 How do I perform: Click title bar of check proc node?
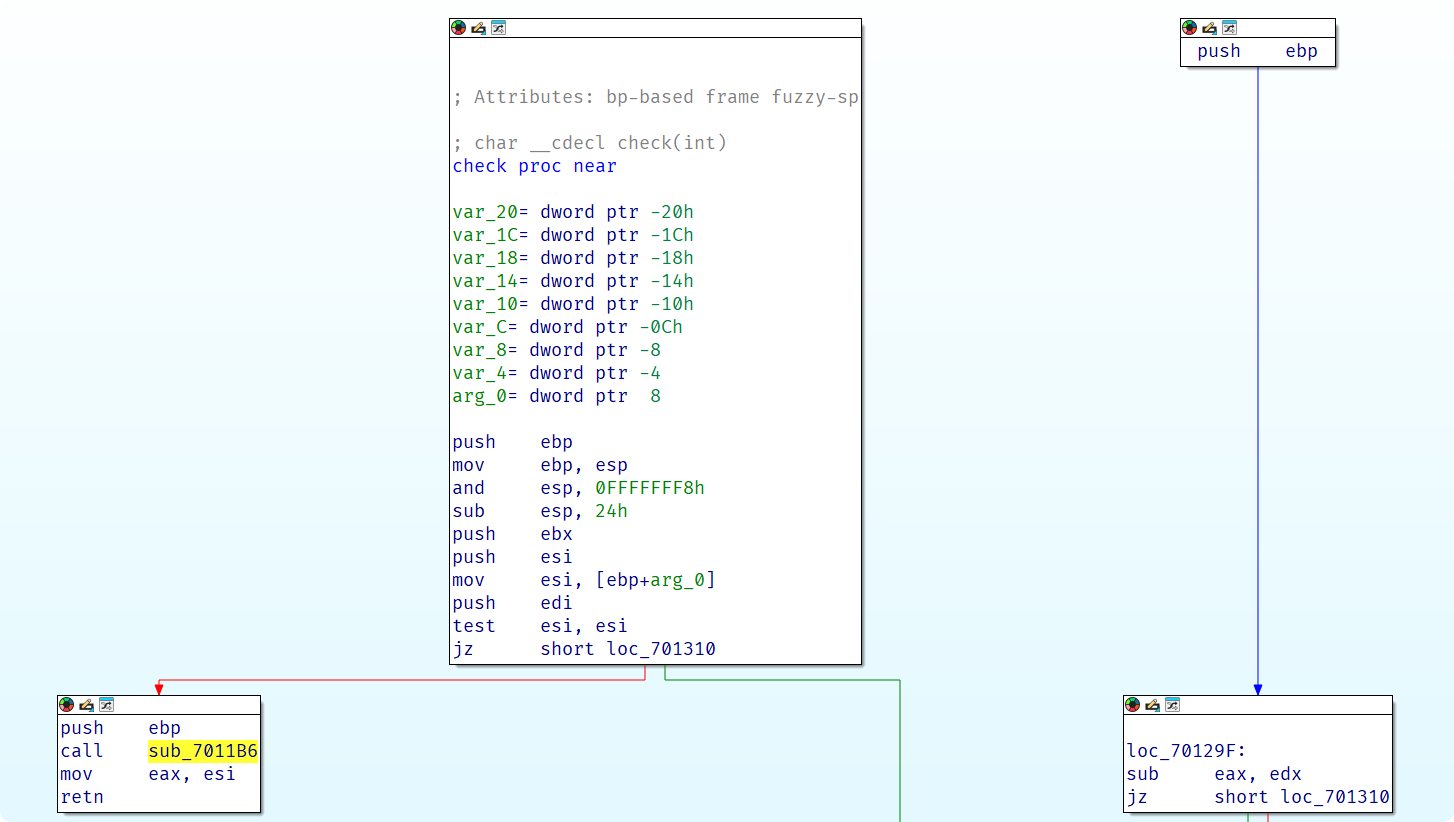pos(655,28)
